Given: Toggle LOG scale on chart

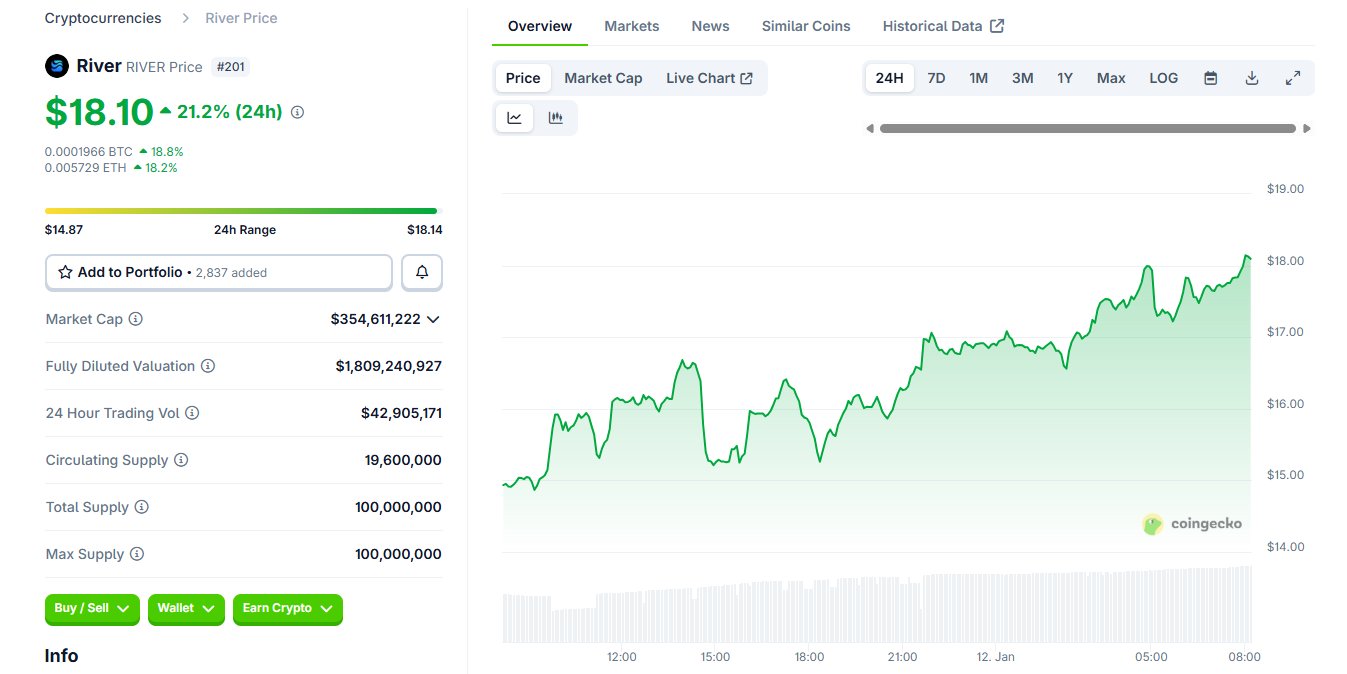Looking at the screenshot, I should click(x=1163, y=78).
